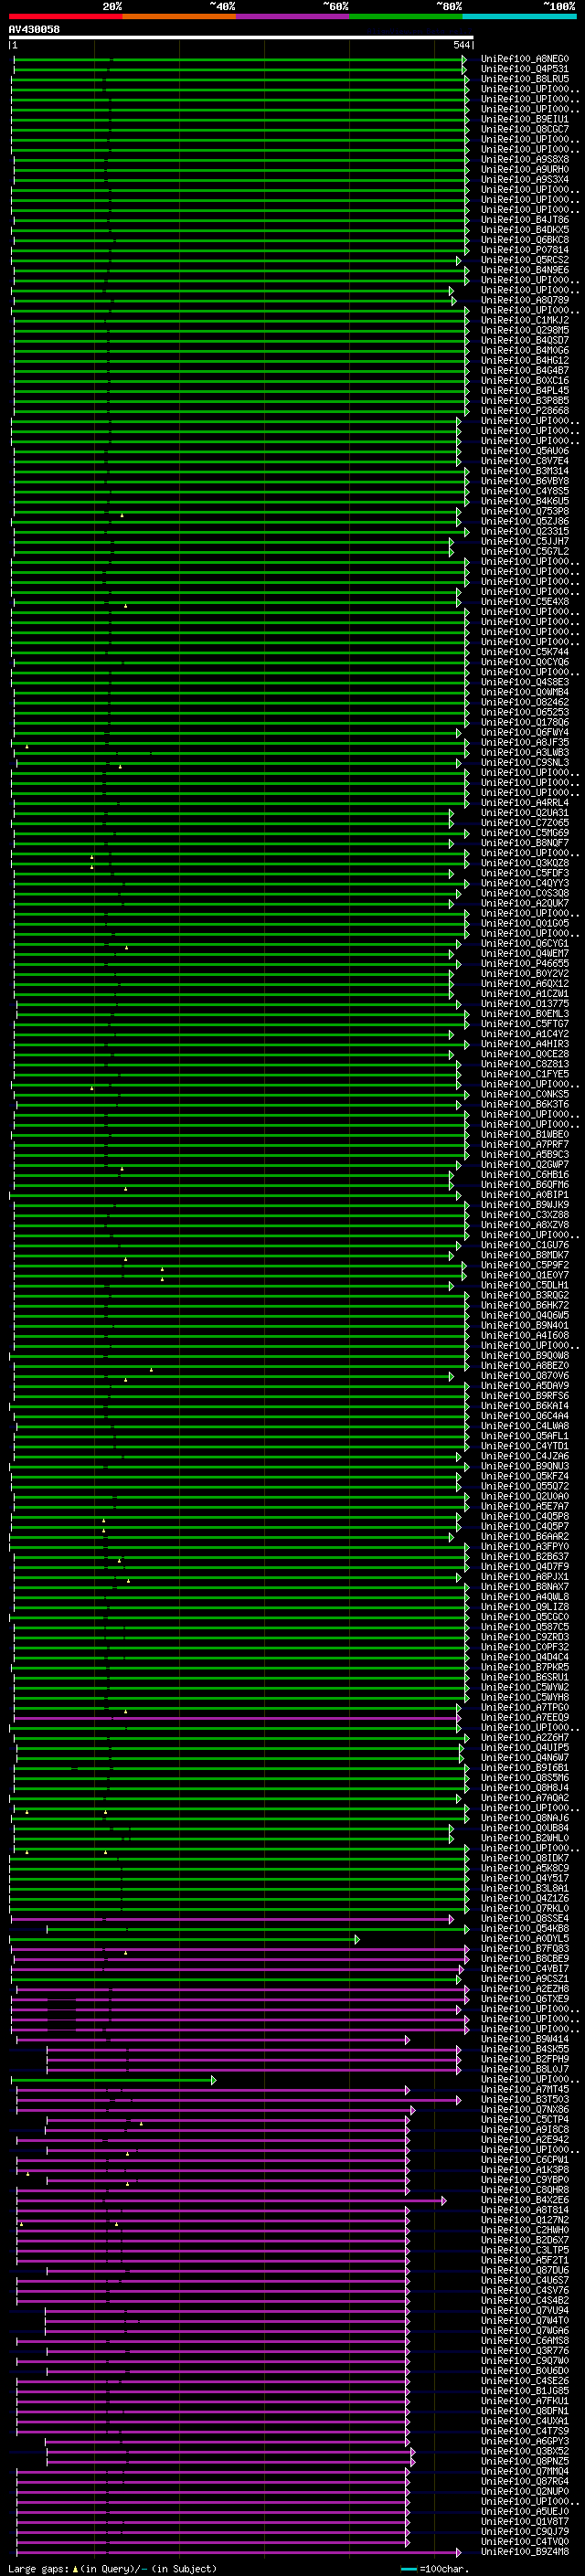
Task: Choose the UniRef100_Q87DU6 hit
Action: pos(525,2271)
